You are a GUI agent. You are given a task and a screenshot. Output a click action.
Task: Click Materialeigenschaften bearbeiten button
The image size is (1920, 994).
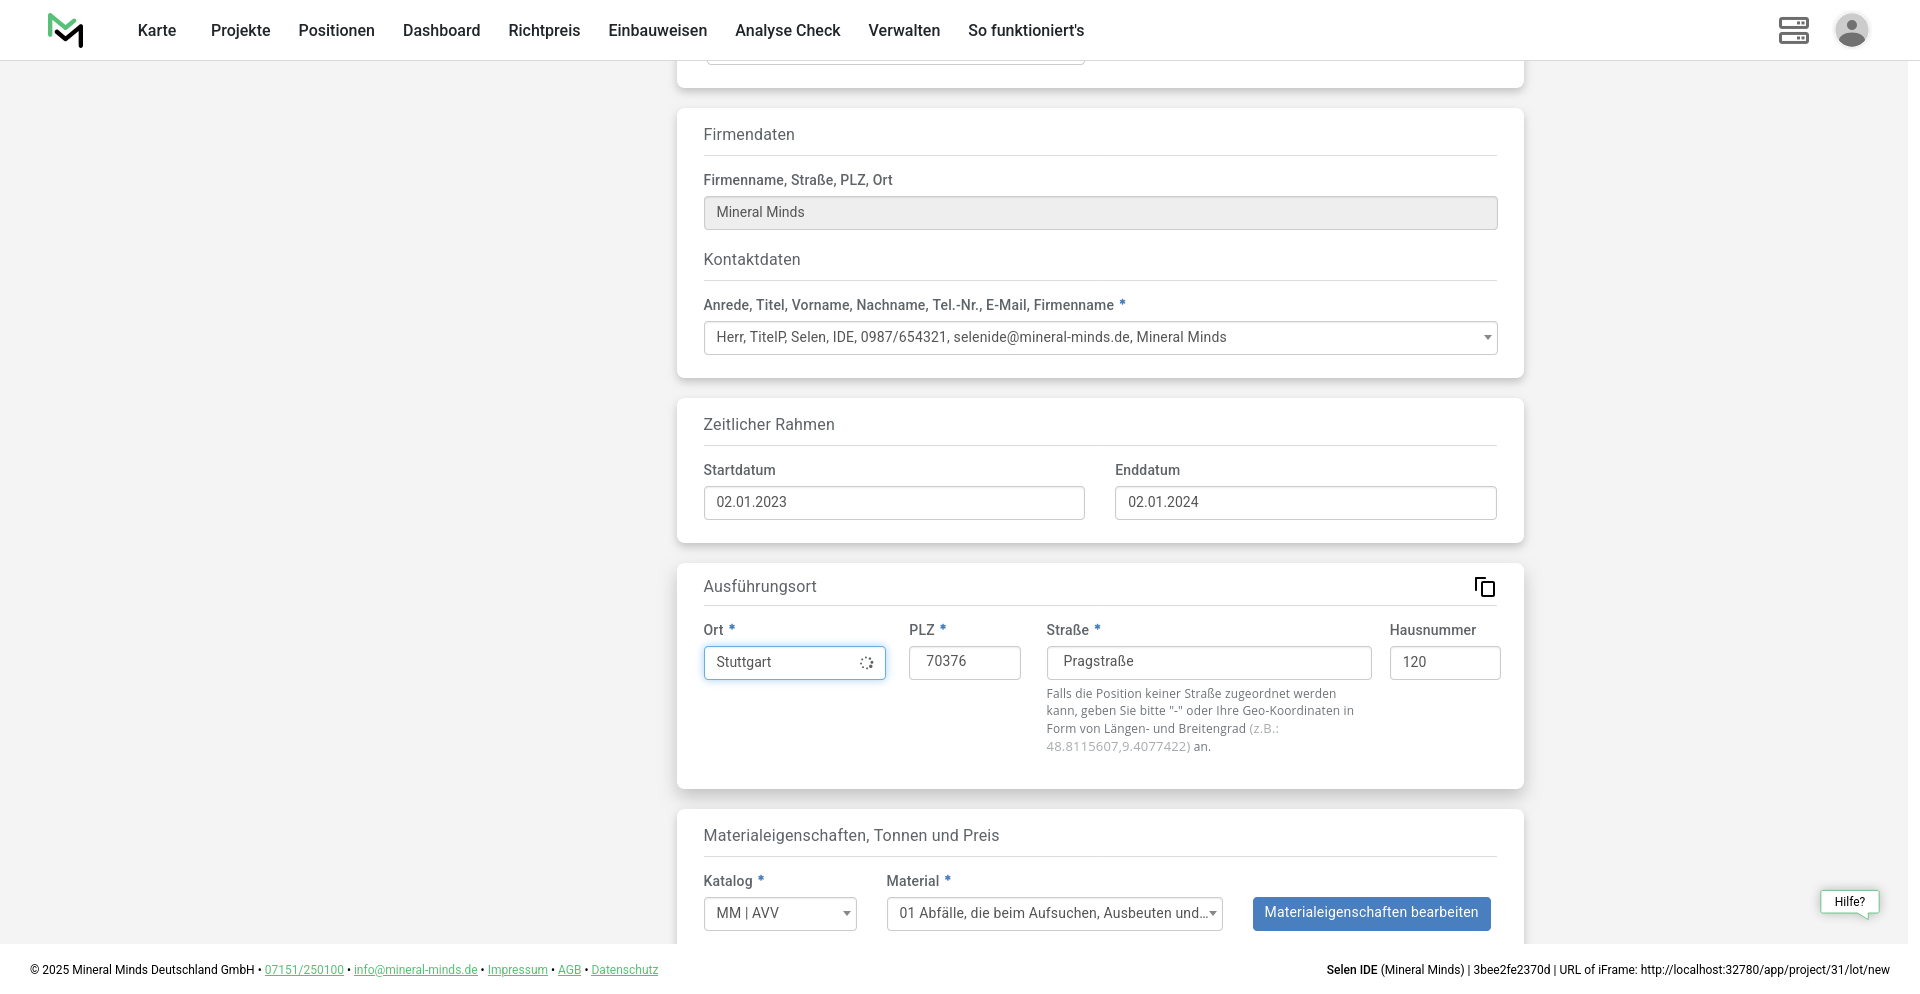[x=1371, y=913]
